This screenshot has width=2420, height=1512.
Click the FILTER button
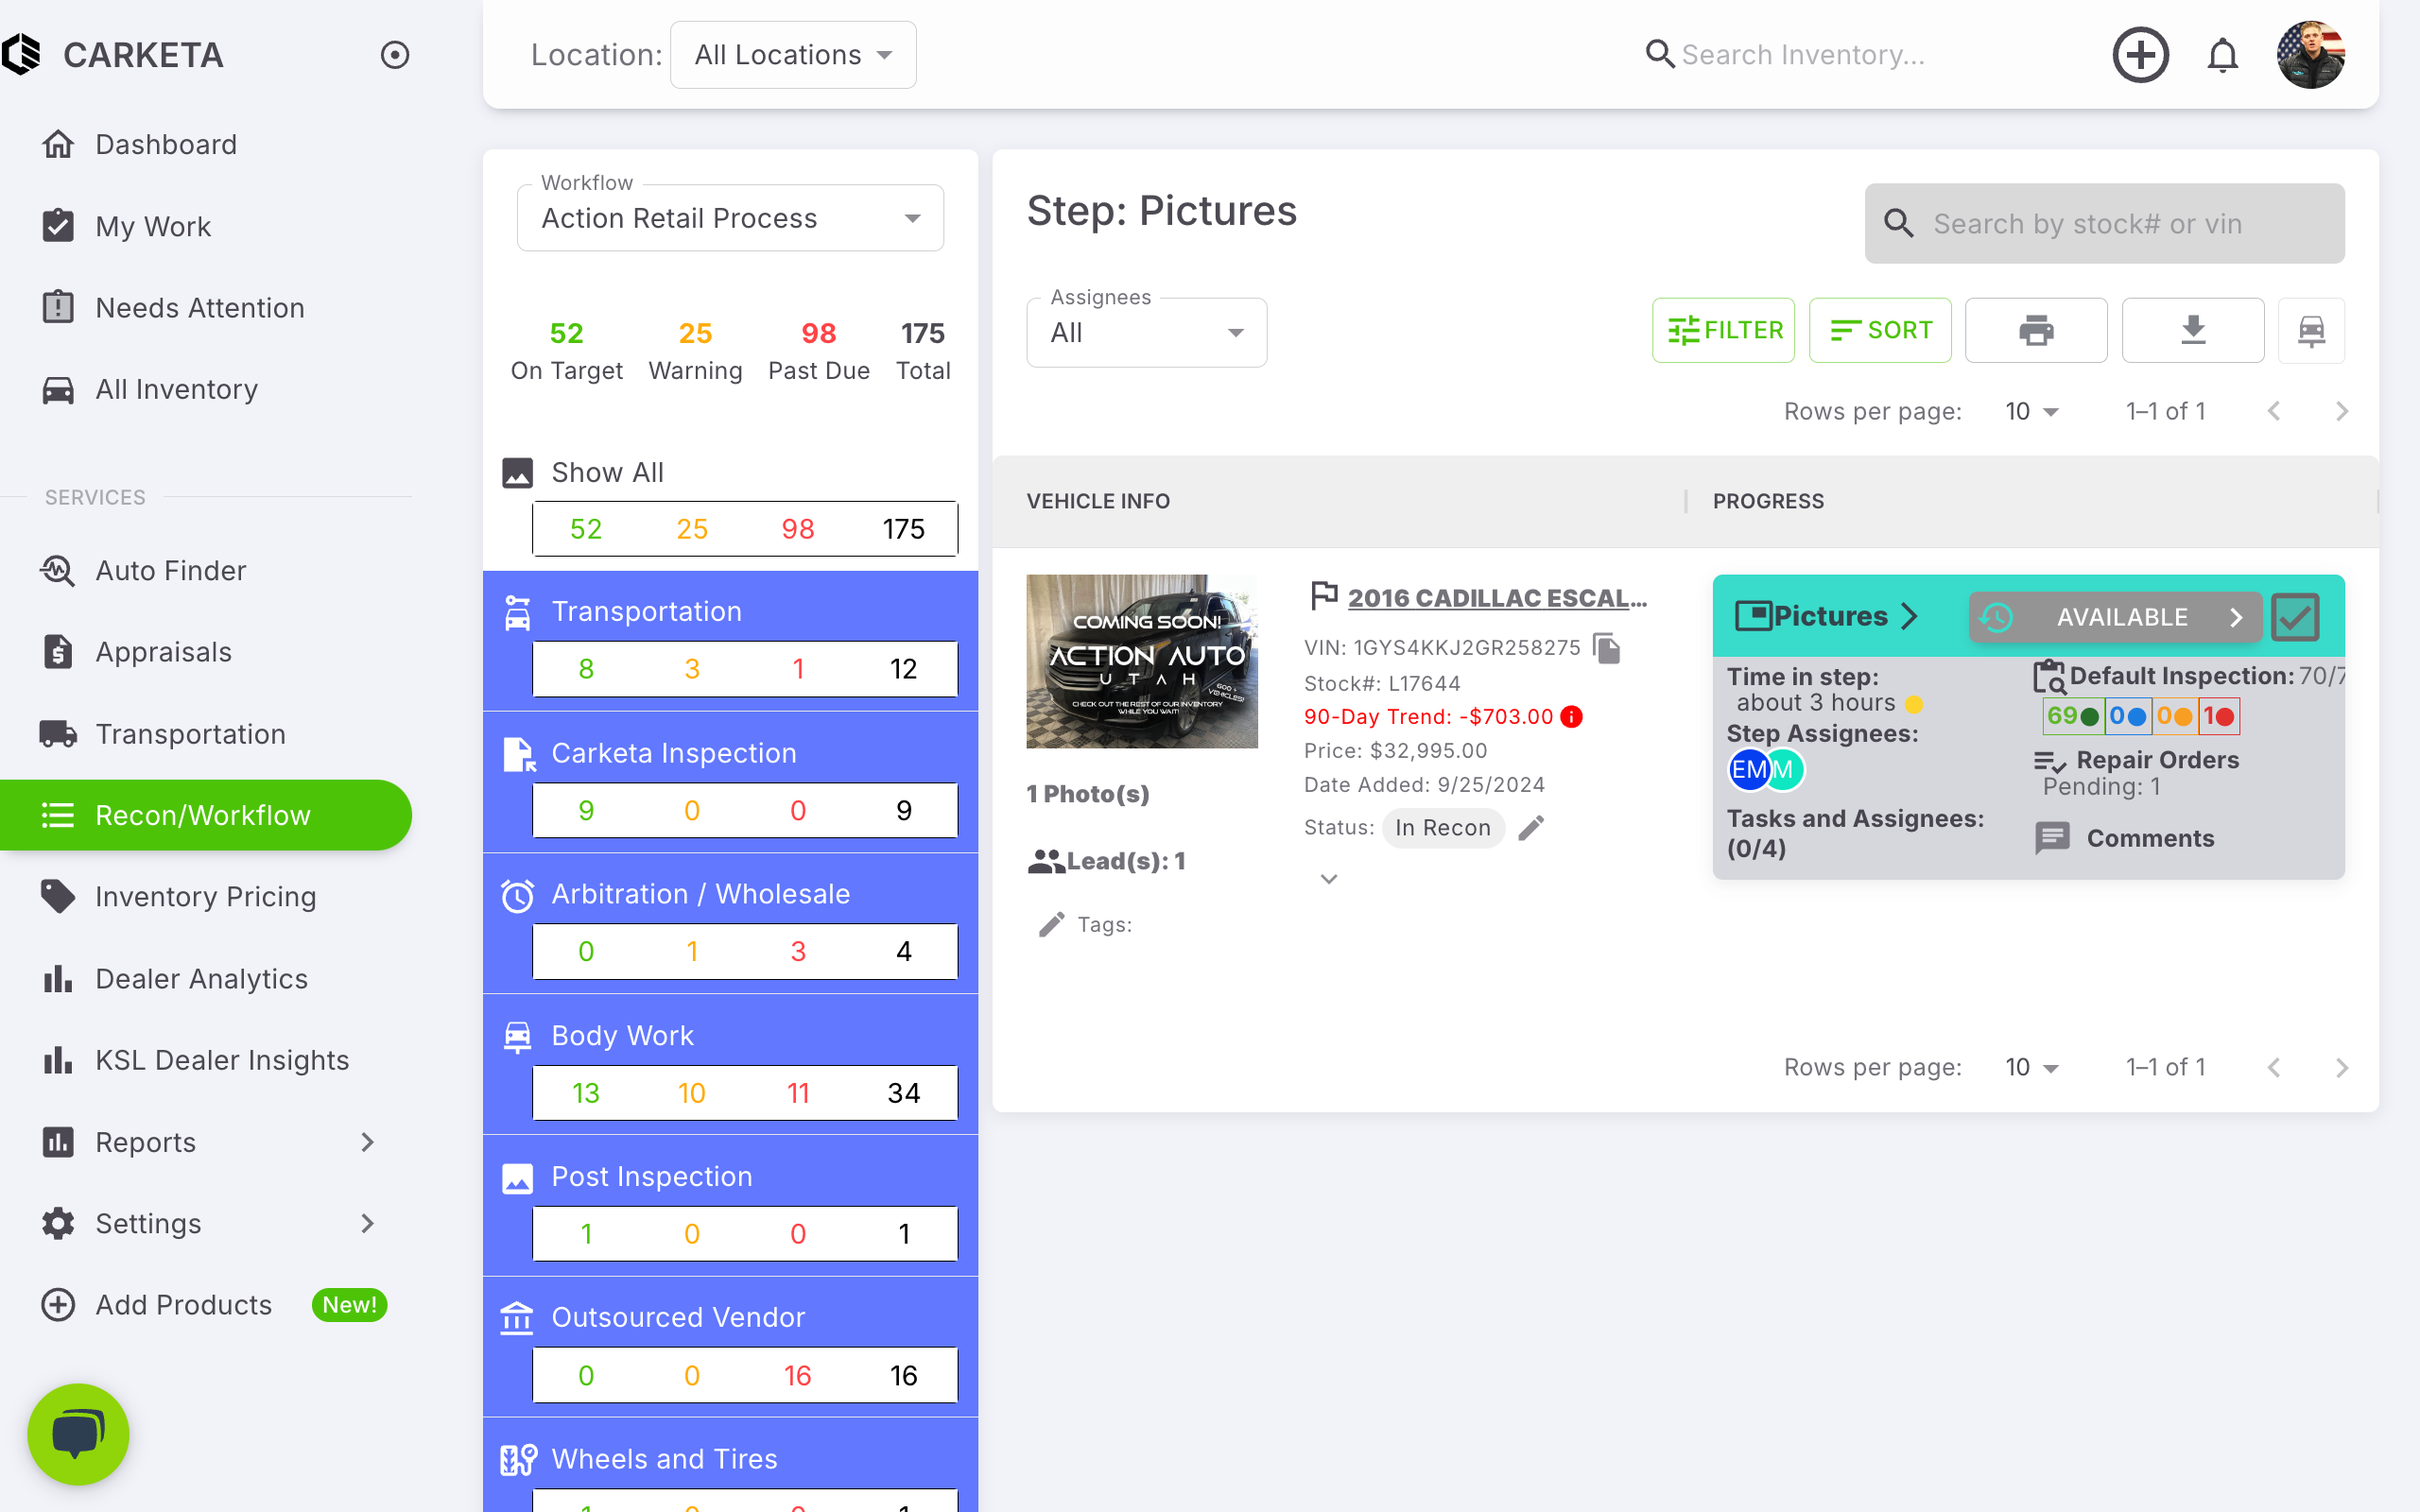[x=1723, y=330]
